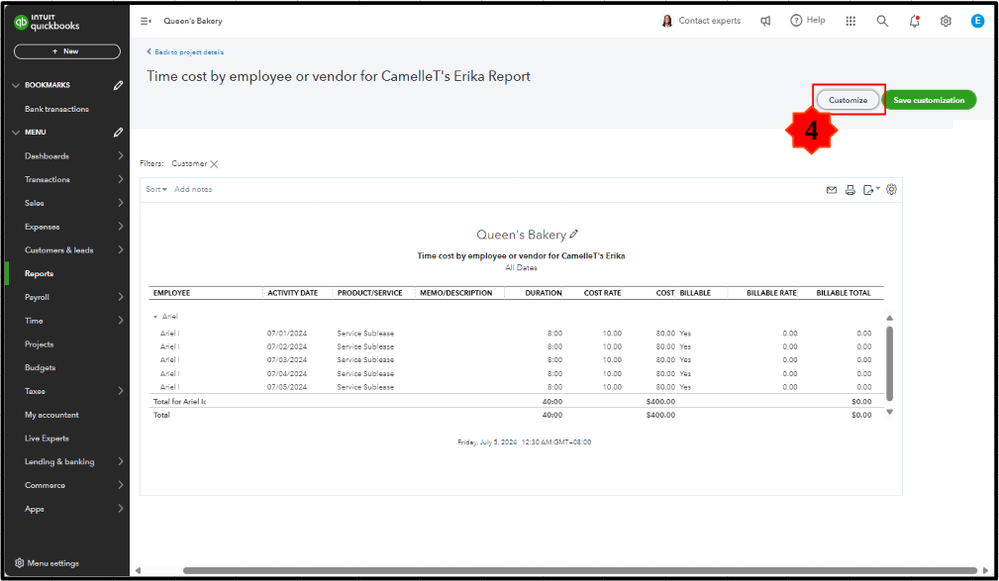
Task: Open Live Experts in sidebar
Action: pyautogui.click(x=47, y=438)
